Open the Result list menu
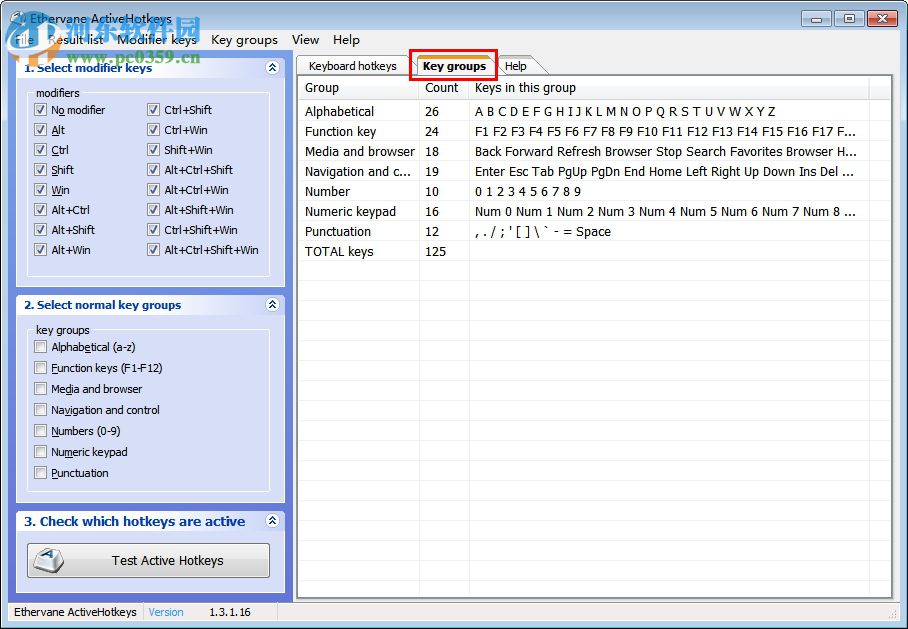The width and height of the screenshot is (908, 629). pyautogui.click(x=75, y=40)
